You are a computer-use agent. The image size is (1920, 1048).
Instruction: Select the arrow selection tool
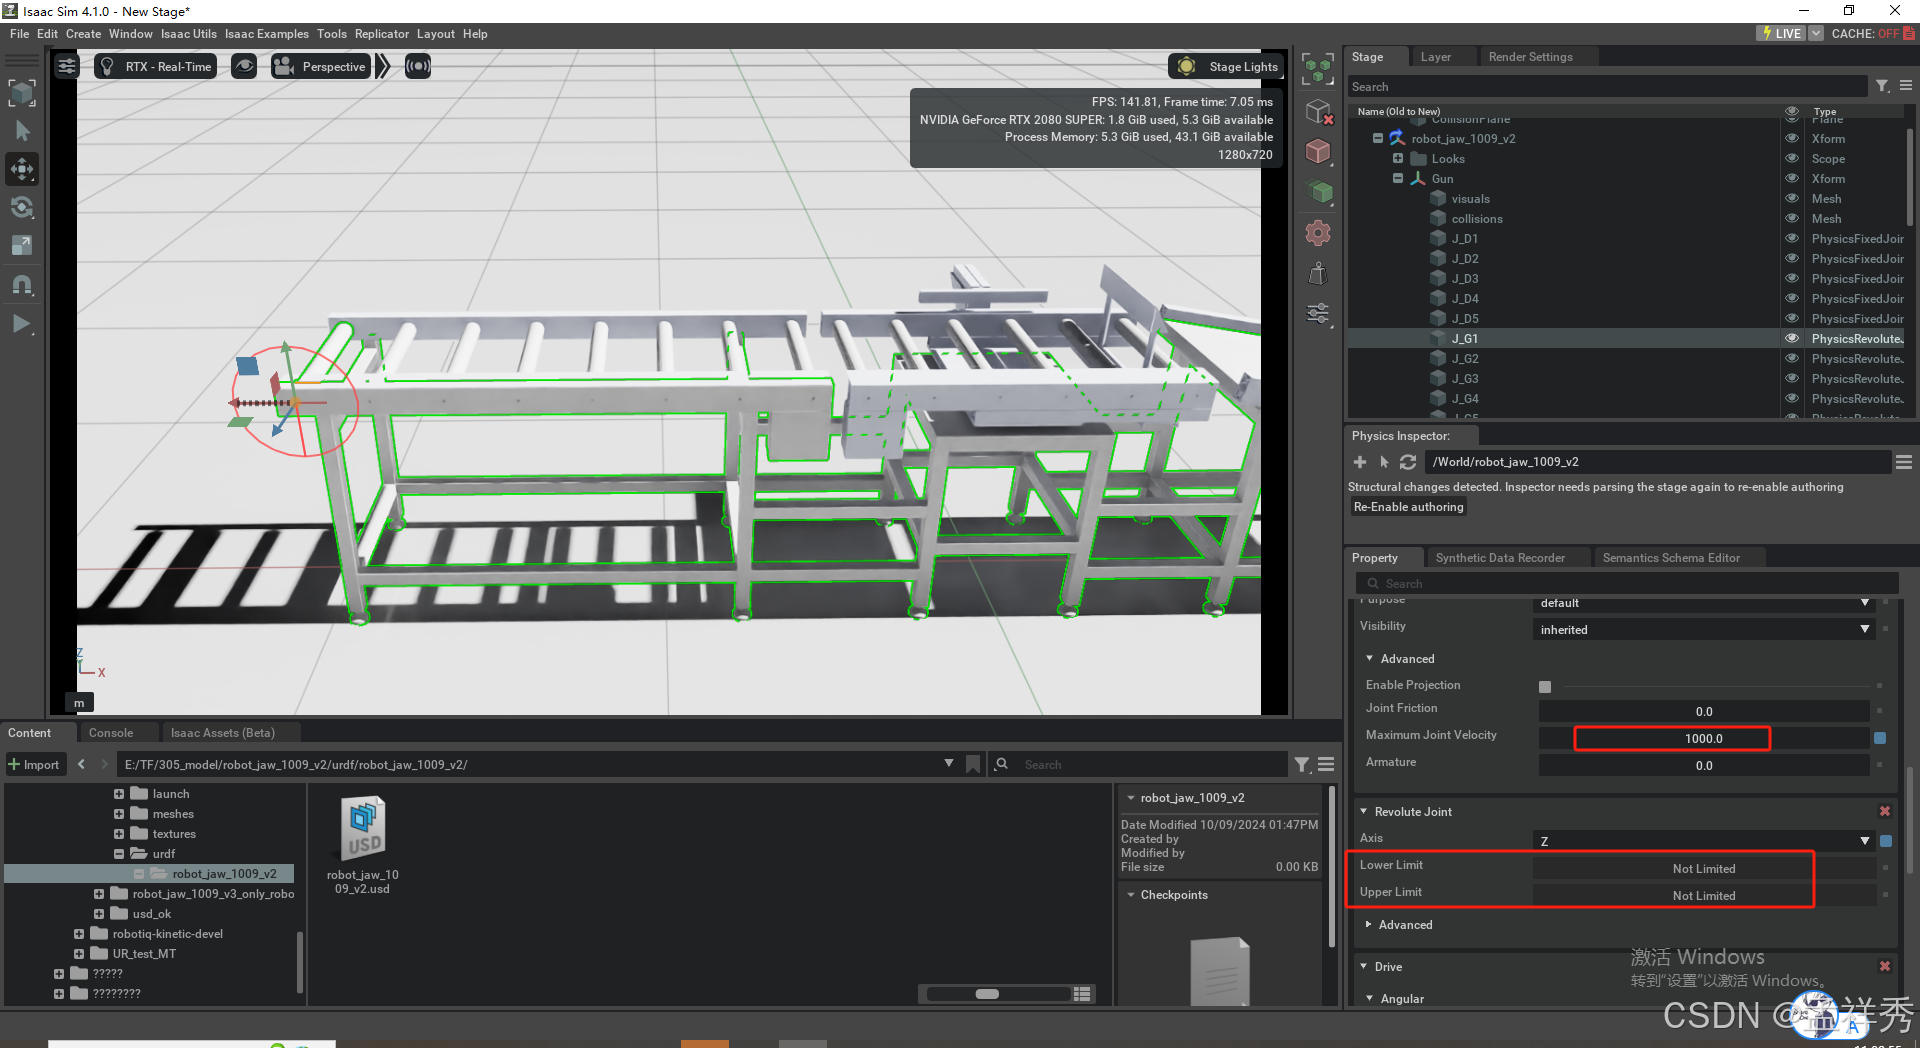coord(22,131)
